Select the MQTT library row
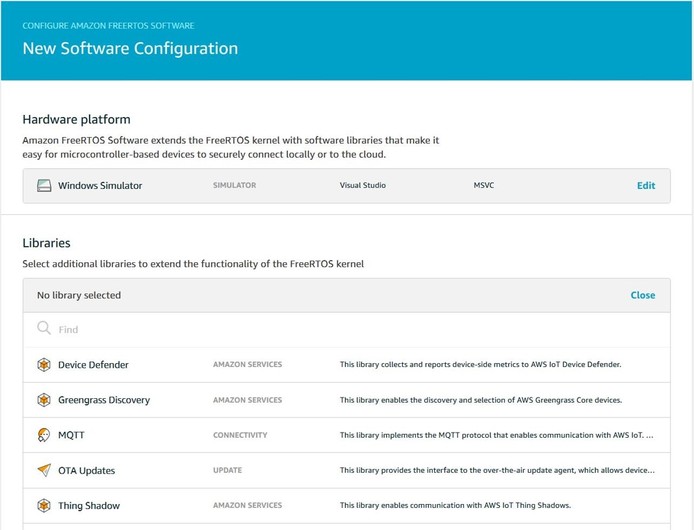Viewport: 694px width, 530px height. [x=347, y=435]
